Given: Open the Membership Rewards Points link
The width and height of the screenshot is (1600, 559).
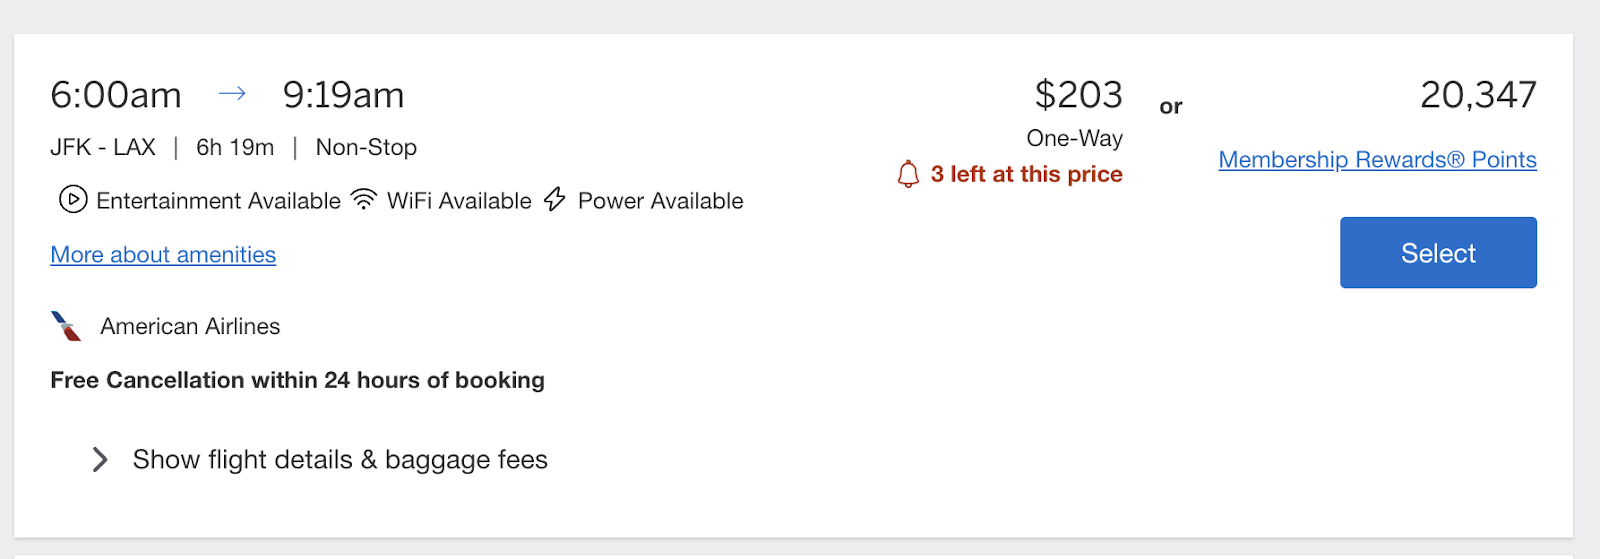Looking at the screenshot, I should click(1377, 160).
